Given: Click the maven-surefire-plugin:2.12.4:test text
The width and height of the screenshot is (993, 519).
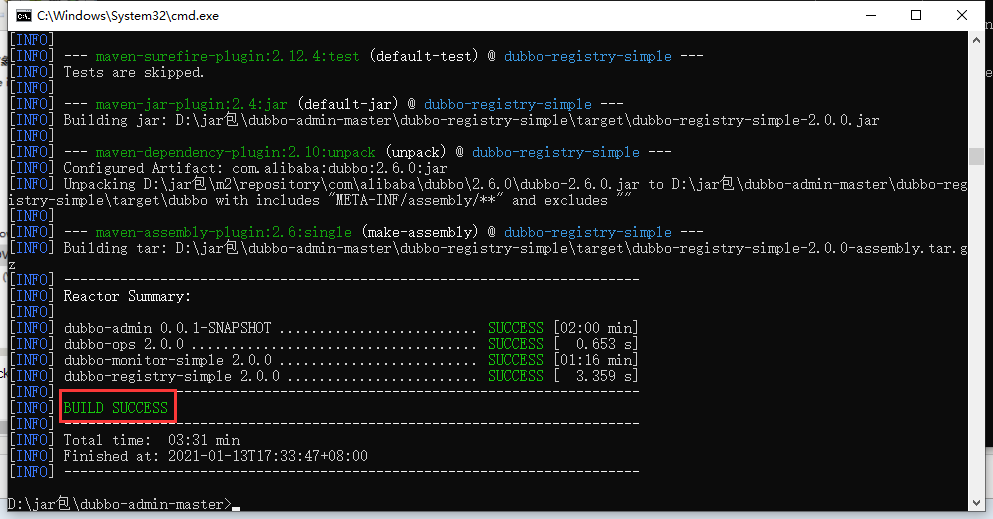Looking at the screenshot, I should tap(227, 56).
